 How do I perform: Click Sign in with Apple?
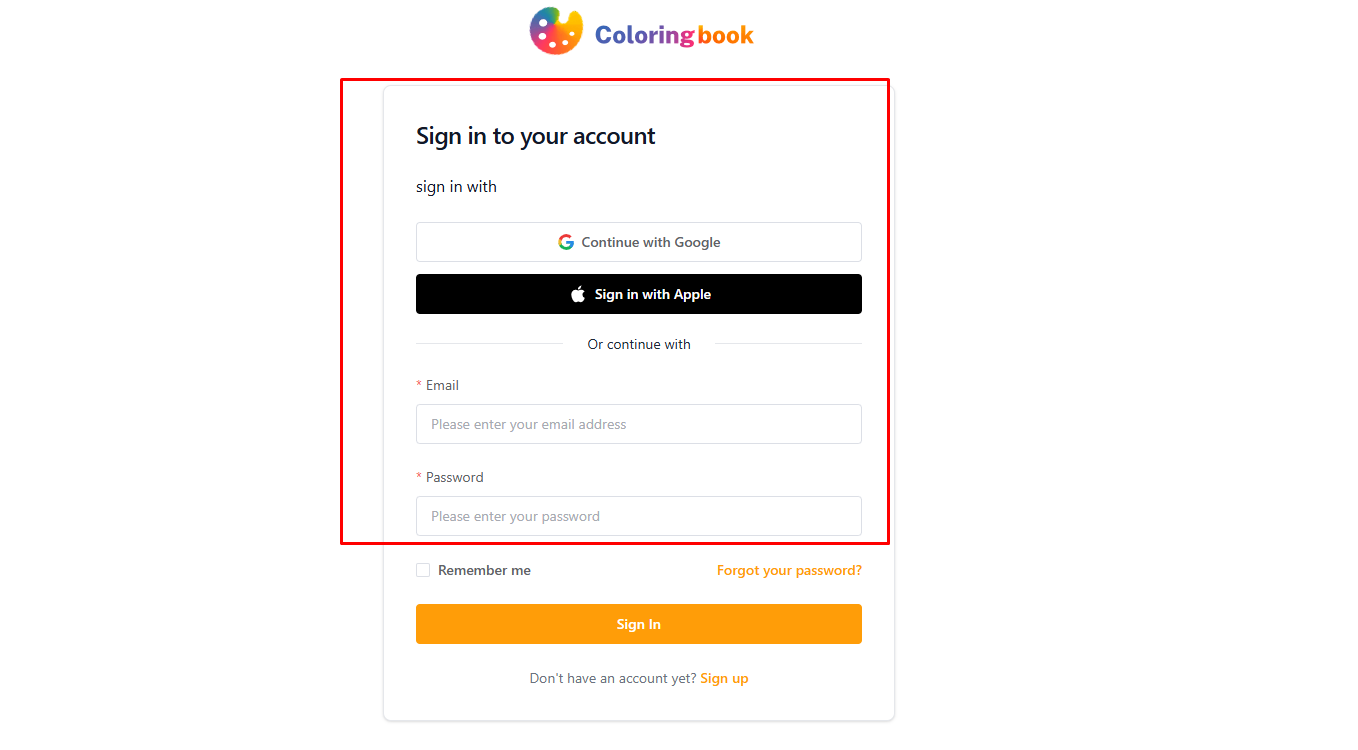pyautogui.click(x=639, y=294)
